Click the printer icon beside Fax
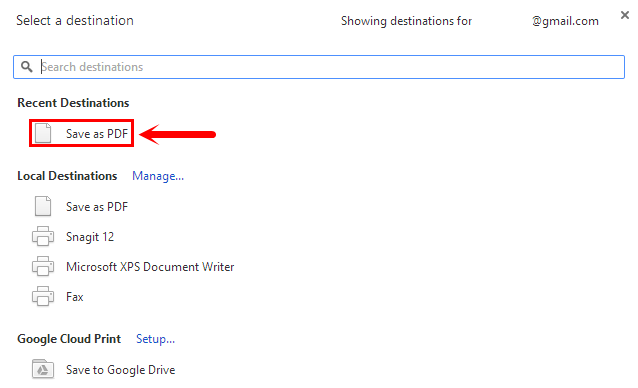The width and height of the screenshot is (638, 388). tap(43, 296)
